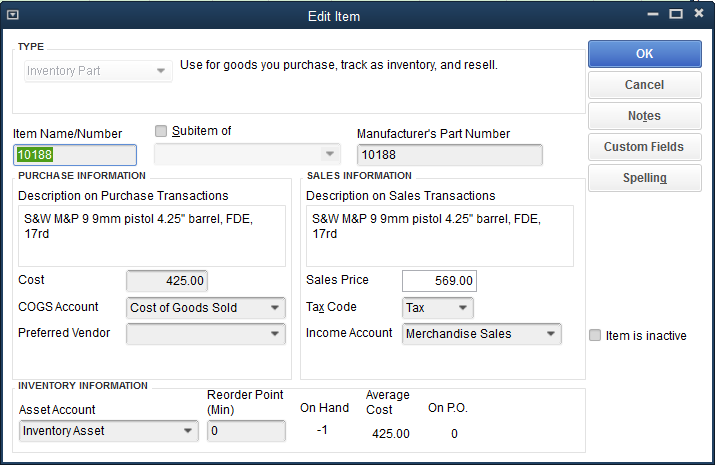
Task: Open Custom Fields
Action: click(644, 147)
